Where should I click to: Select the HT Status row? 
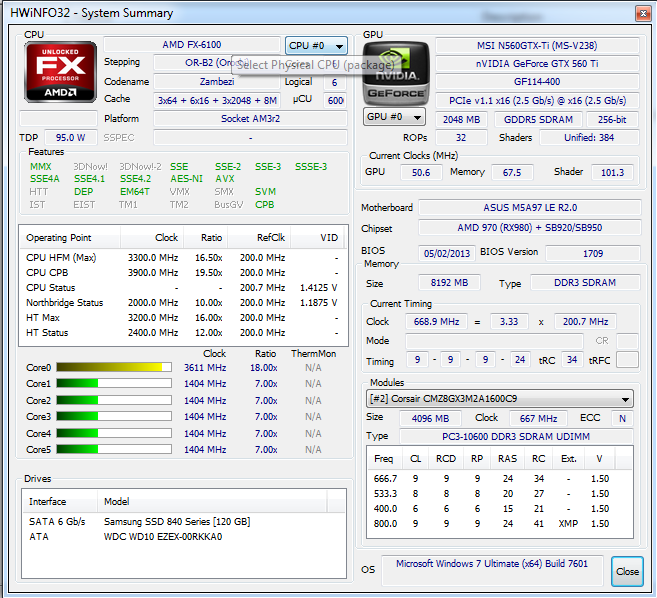[182, 333]
